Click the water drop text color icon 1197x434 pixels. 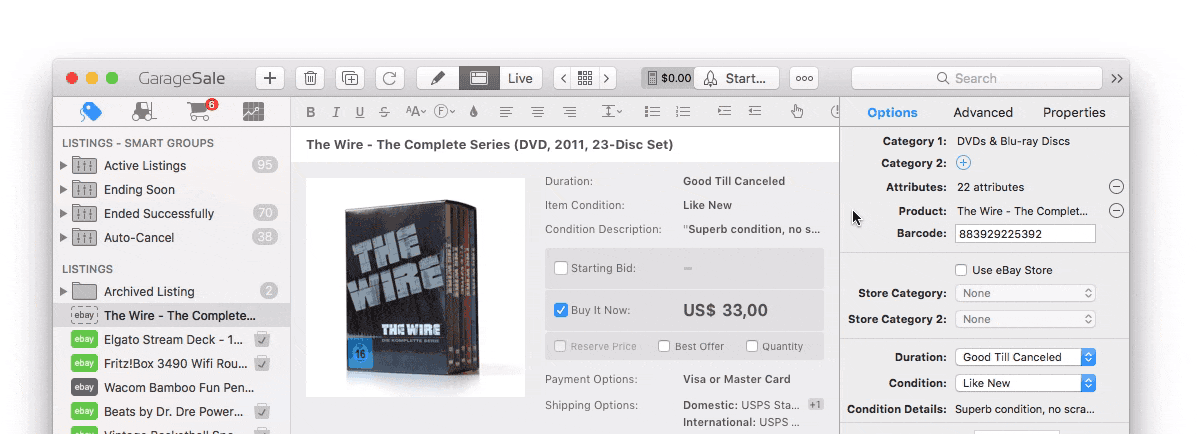473,112
